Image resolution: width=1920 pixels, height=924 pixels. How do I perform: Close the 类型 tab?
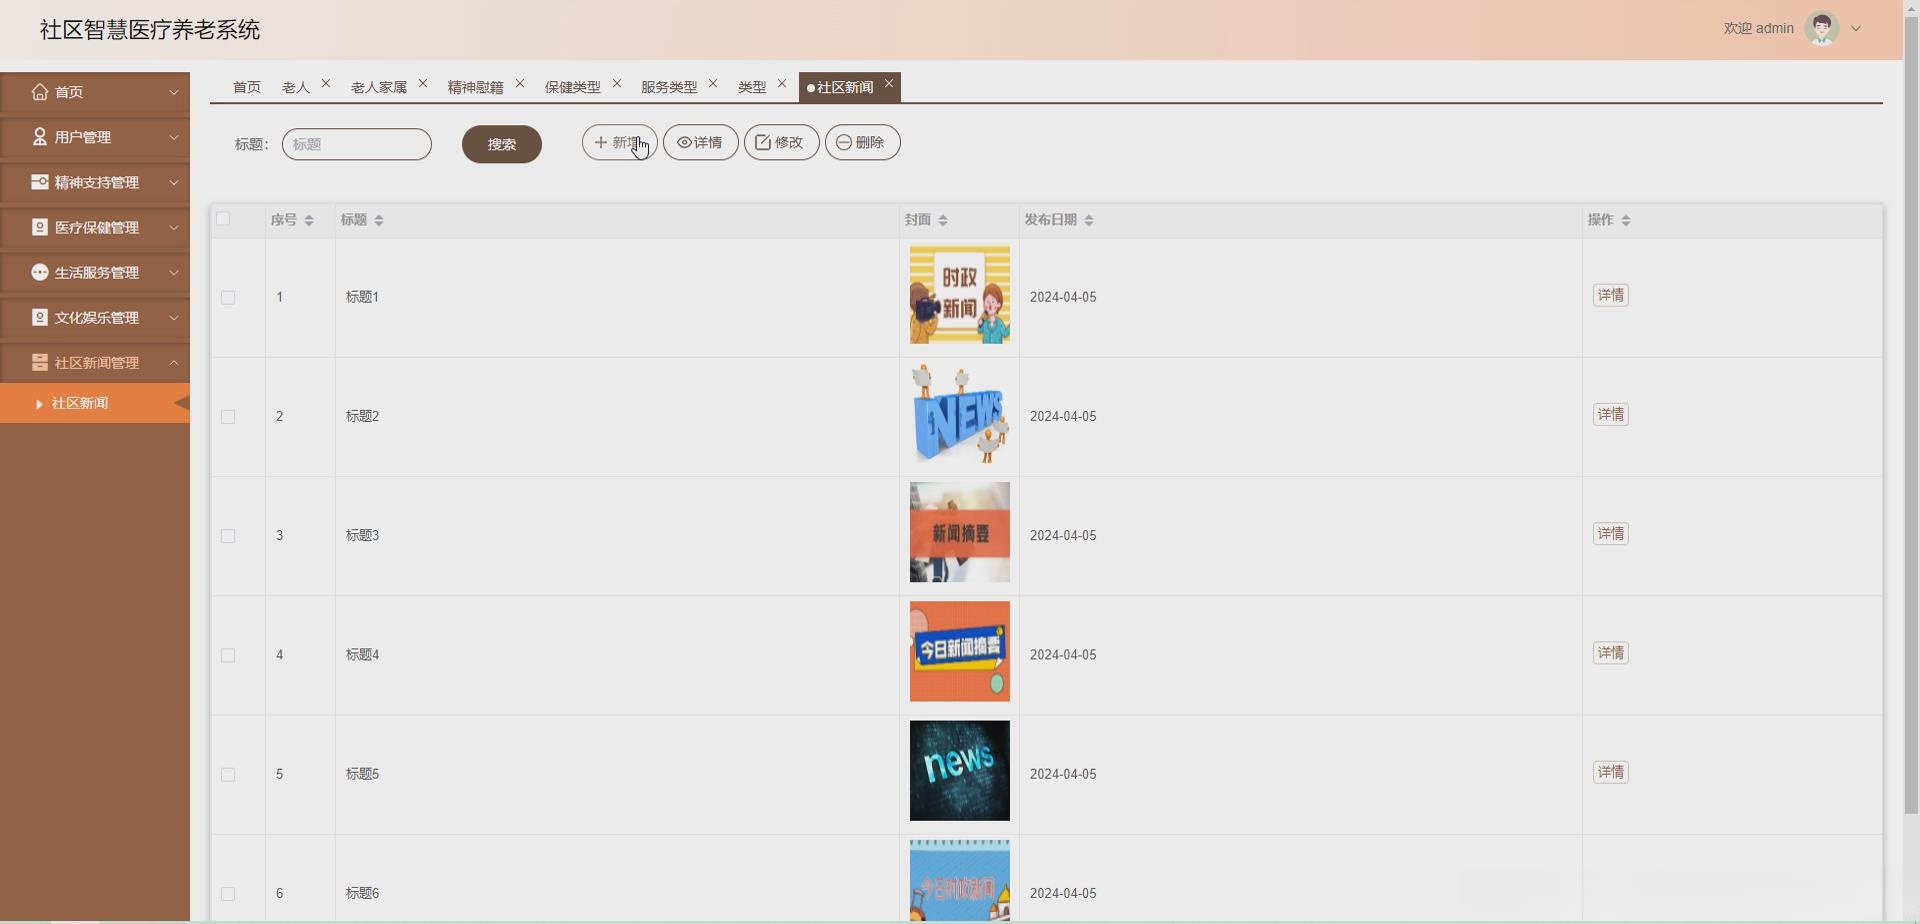[x=782, y=84]
